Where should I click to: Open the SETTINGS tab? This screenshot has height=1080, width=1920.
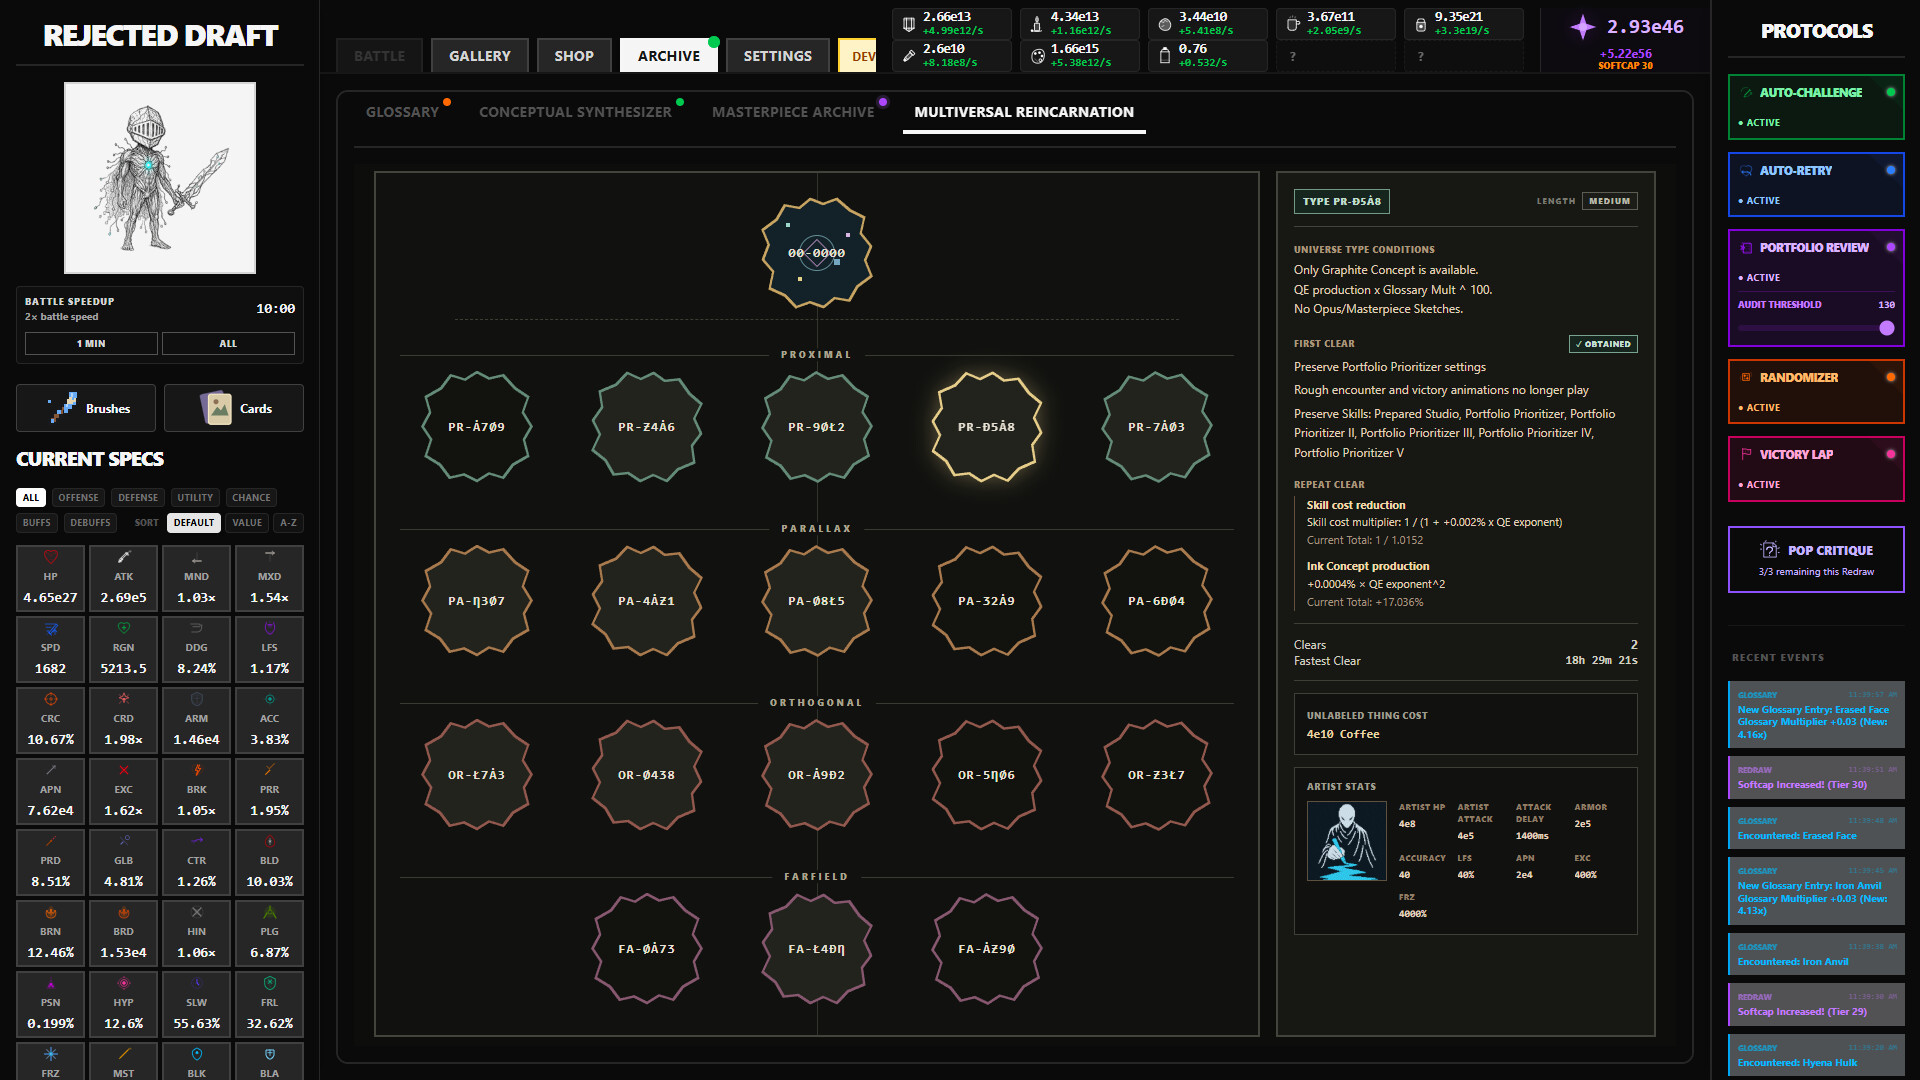point(777,56)
